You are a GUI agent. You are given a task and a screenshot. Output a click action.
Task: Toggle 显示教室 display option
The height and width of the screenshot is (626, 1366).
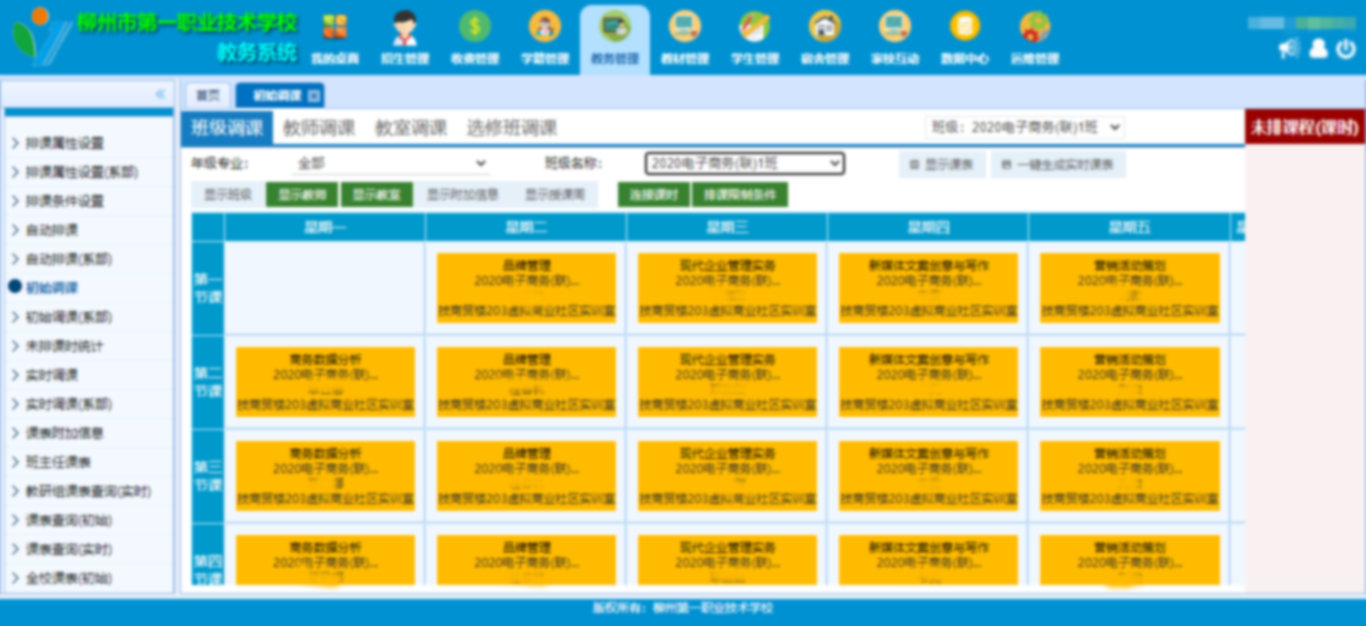[377, 195]
